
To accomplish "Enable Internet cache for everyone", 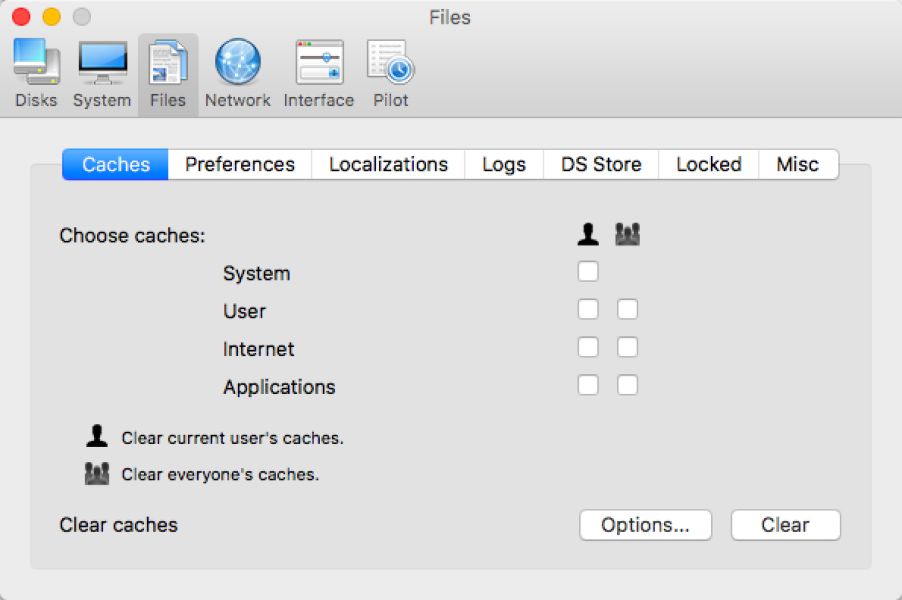I will [627, 347].
